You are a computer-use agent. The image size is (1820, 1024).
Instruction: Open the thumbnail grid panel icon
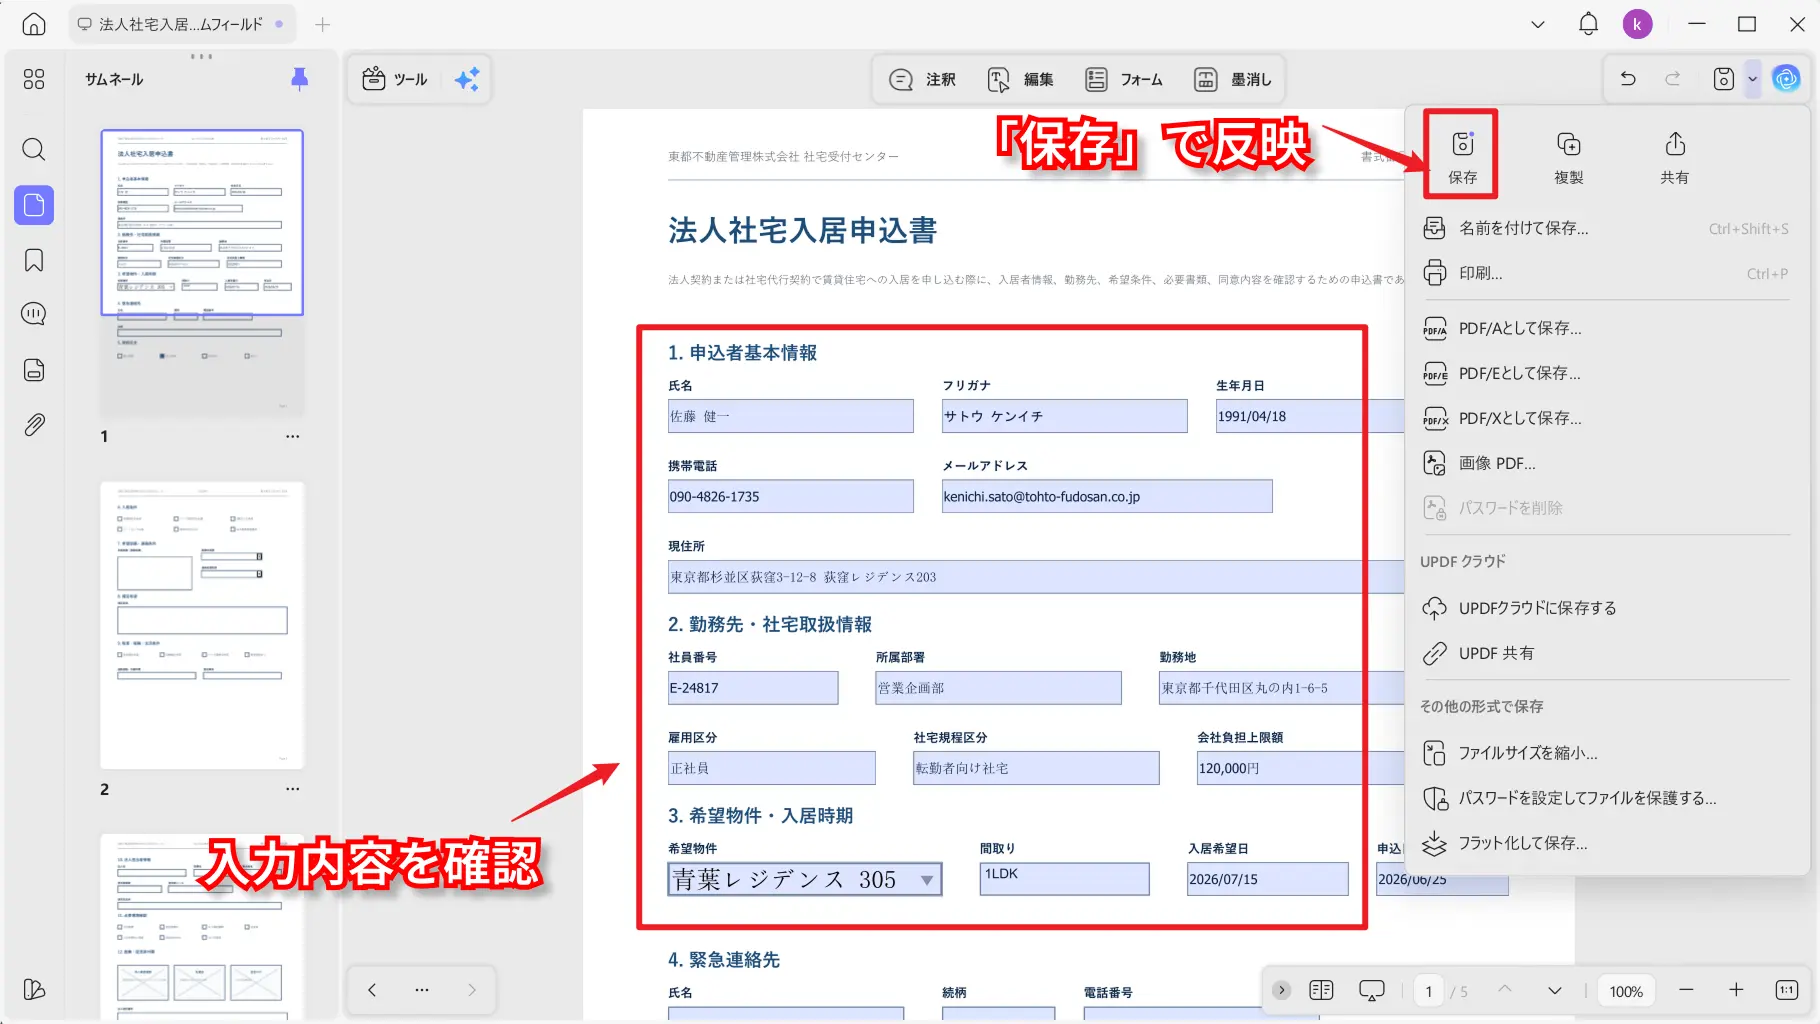coord(34,79)
